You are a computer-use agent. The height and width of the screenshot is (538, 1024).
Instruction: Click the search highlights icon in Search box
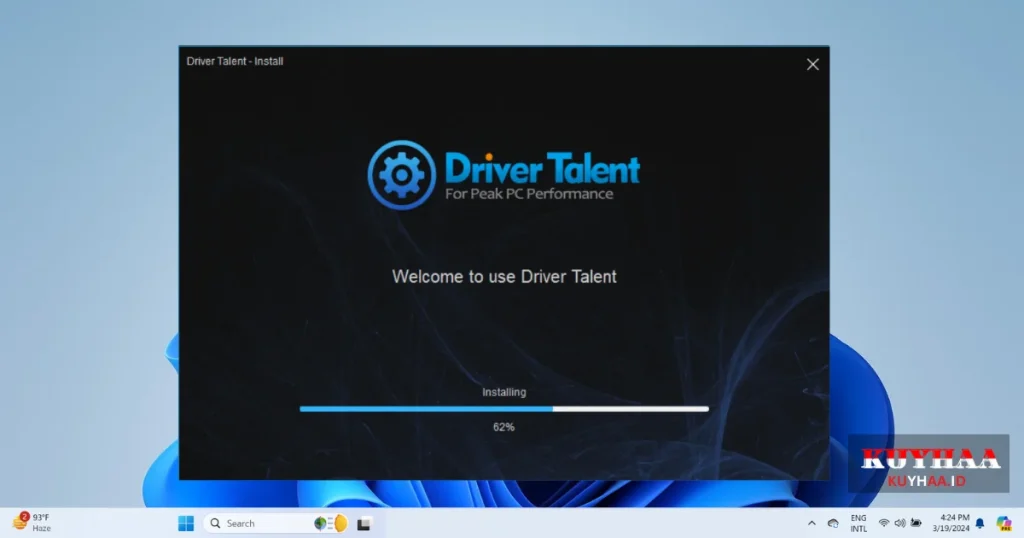pyautogui.click(x=331, y=523)
